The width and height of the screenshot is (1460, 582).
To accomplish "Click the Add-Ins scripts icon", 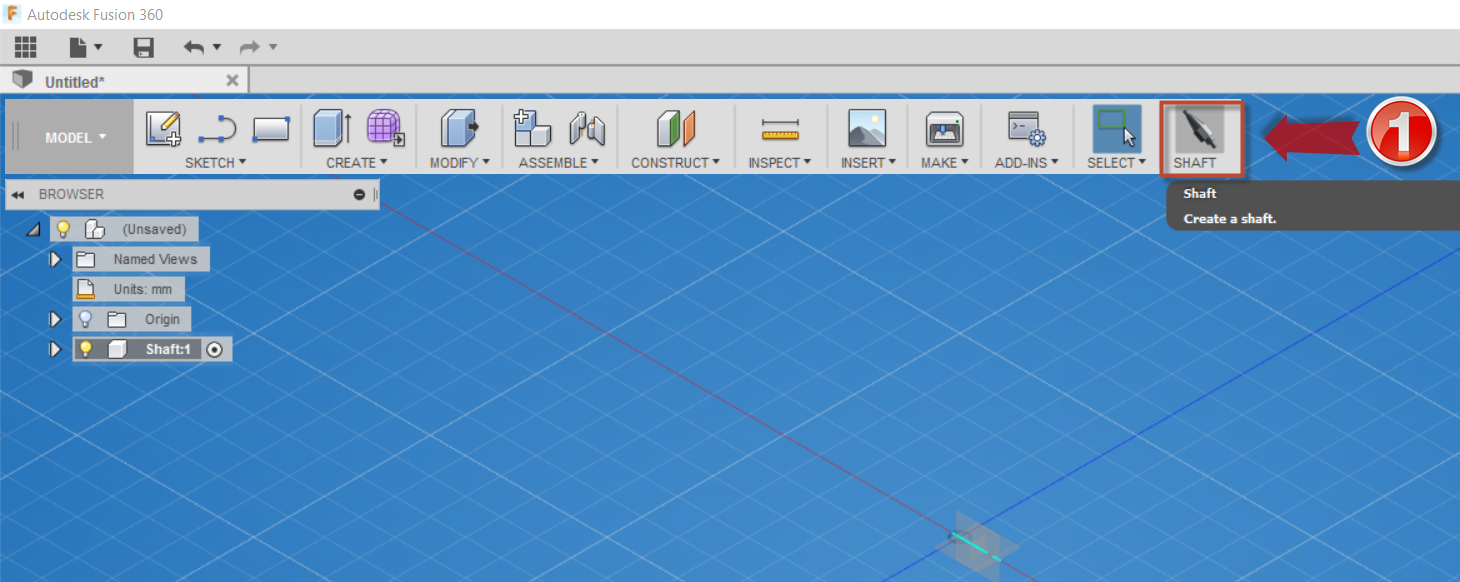I will click(x=1026, y=130).
